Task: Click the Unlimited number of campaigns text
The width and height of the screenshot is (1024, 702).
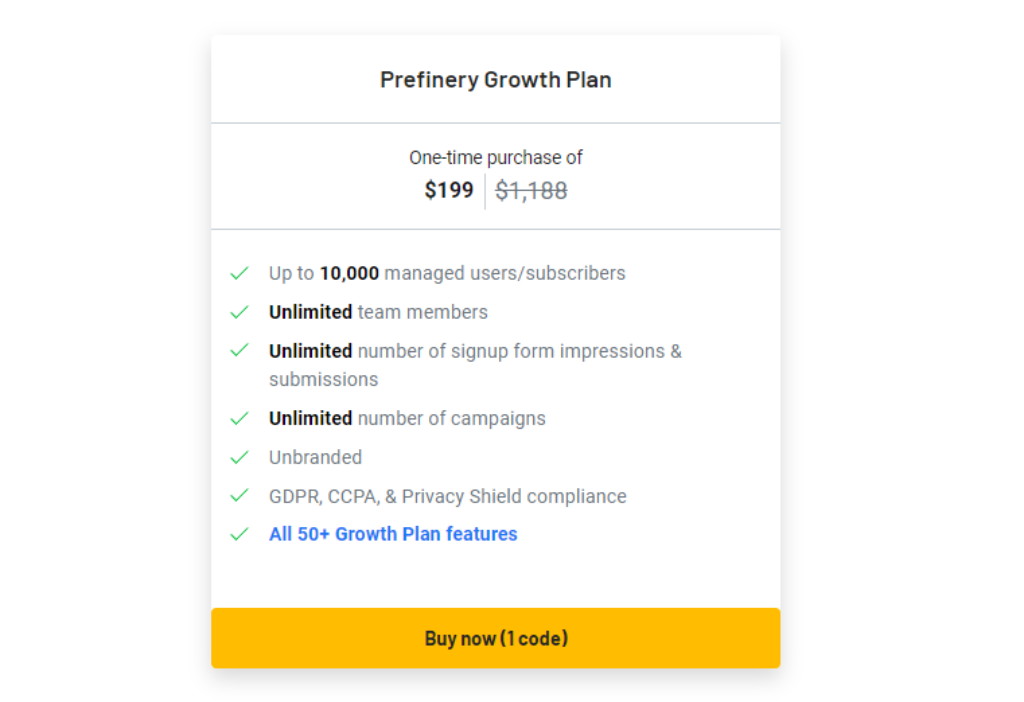Action: (x=407, y=418)
